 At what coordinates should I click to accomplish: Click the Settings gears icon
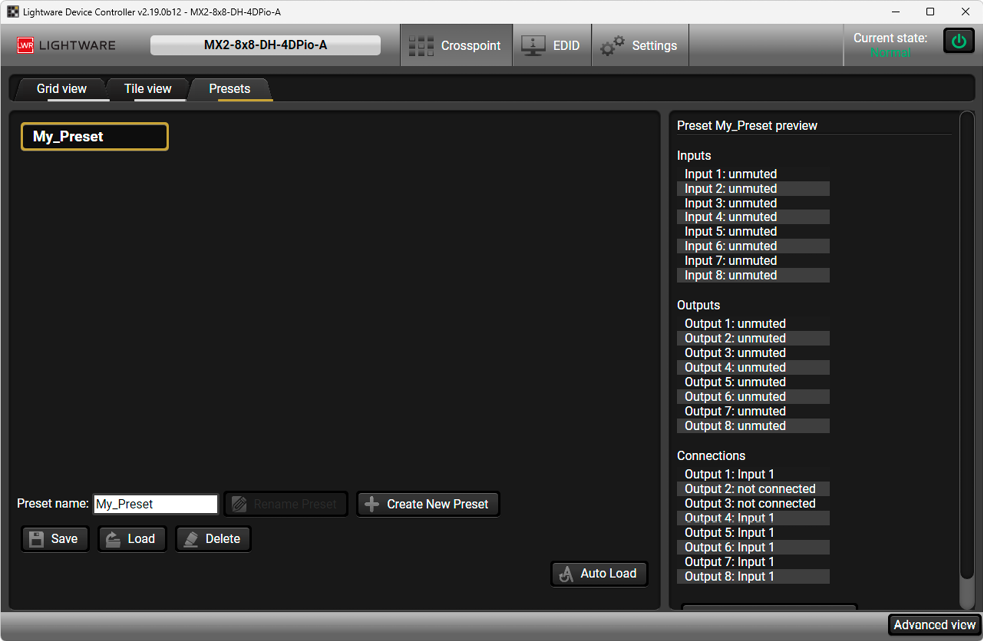point(612,46)
